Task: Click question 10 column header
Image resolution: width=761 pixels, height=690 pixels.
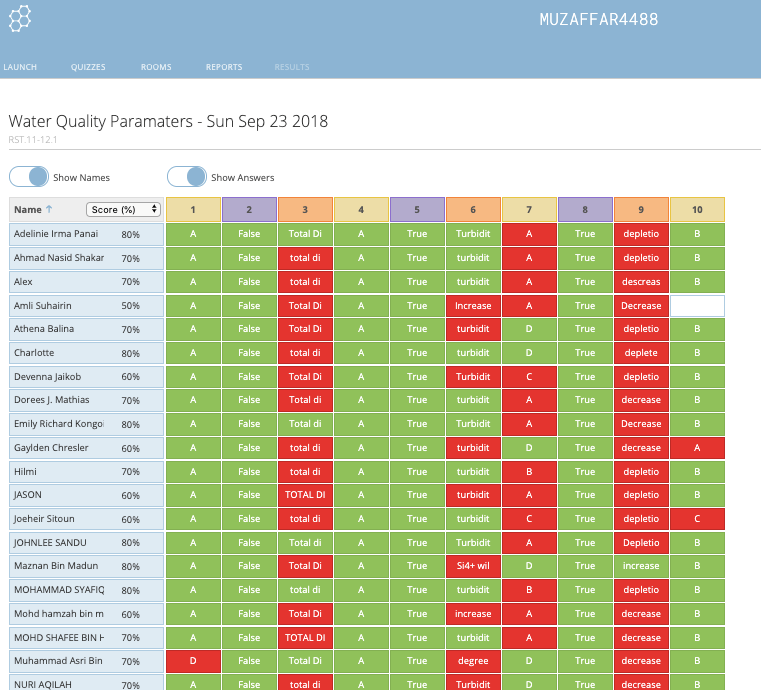Action: click(697, 210)
